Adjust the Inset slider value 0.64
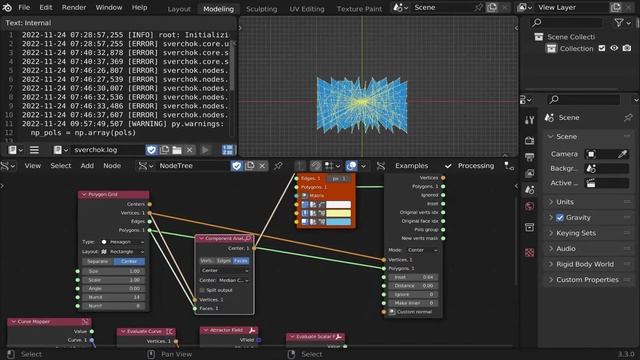The width and height of the screenshot is (640, 360). pos(413,277)
